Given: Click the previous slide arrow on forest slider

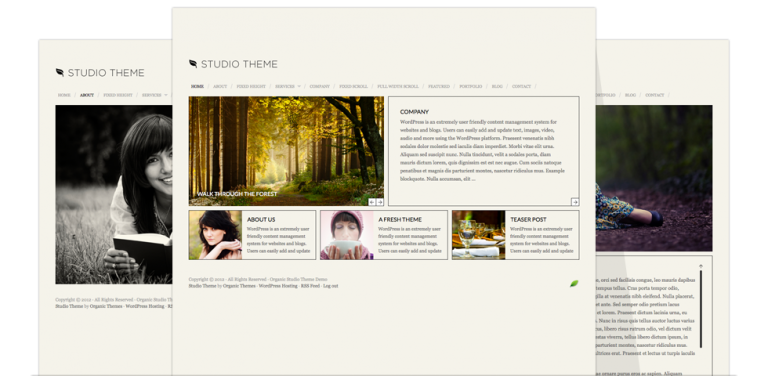Looking at the screenshot, I should click(372, 202).
